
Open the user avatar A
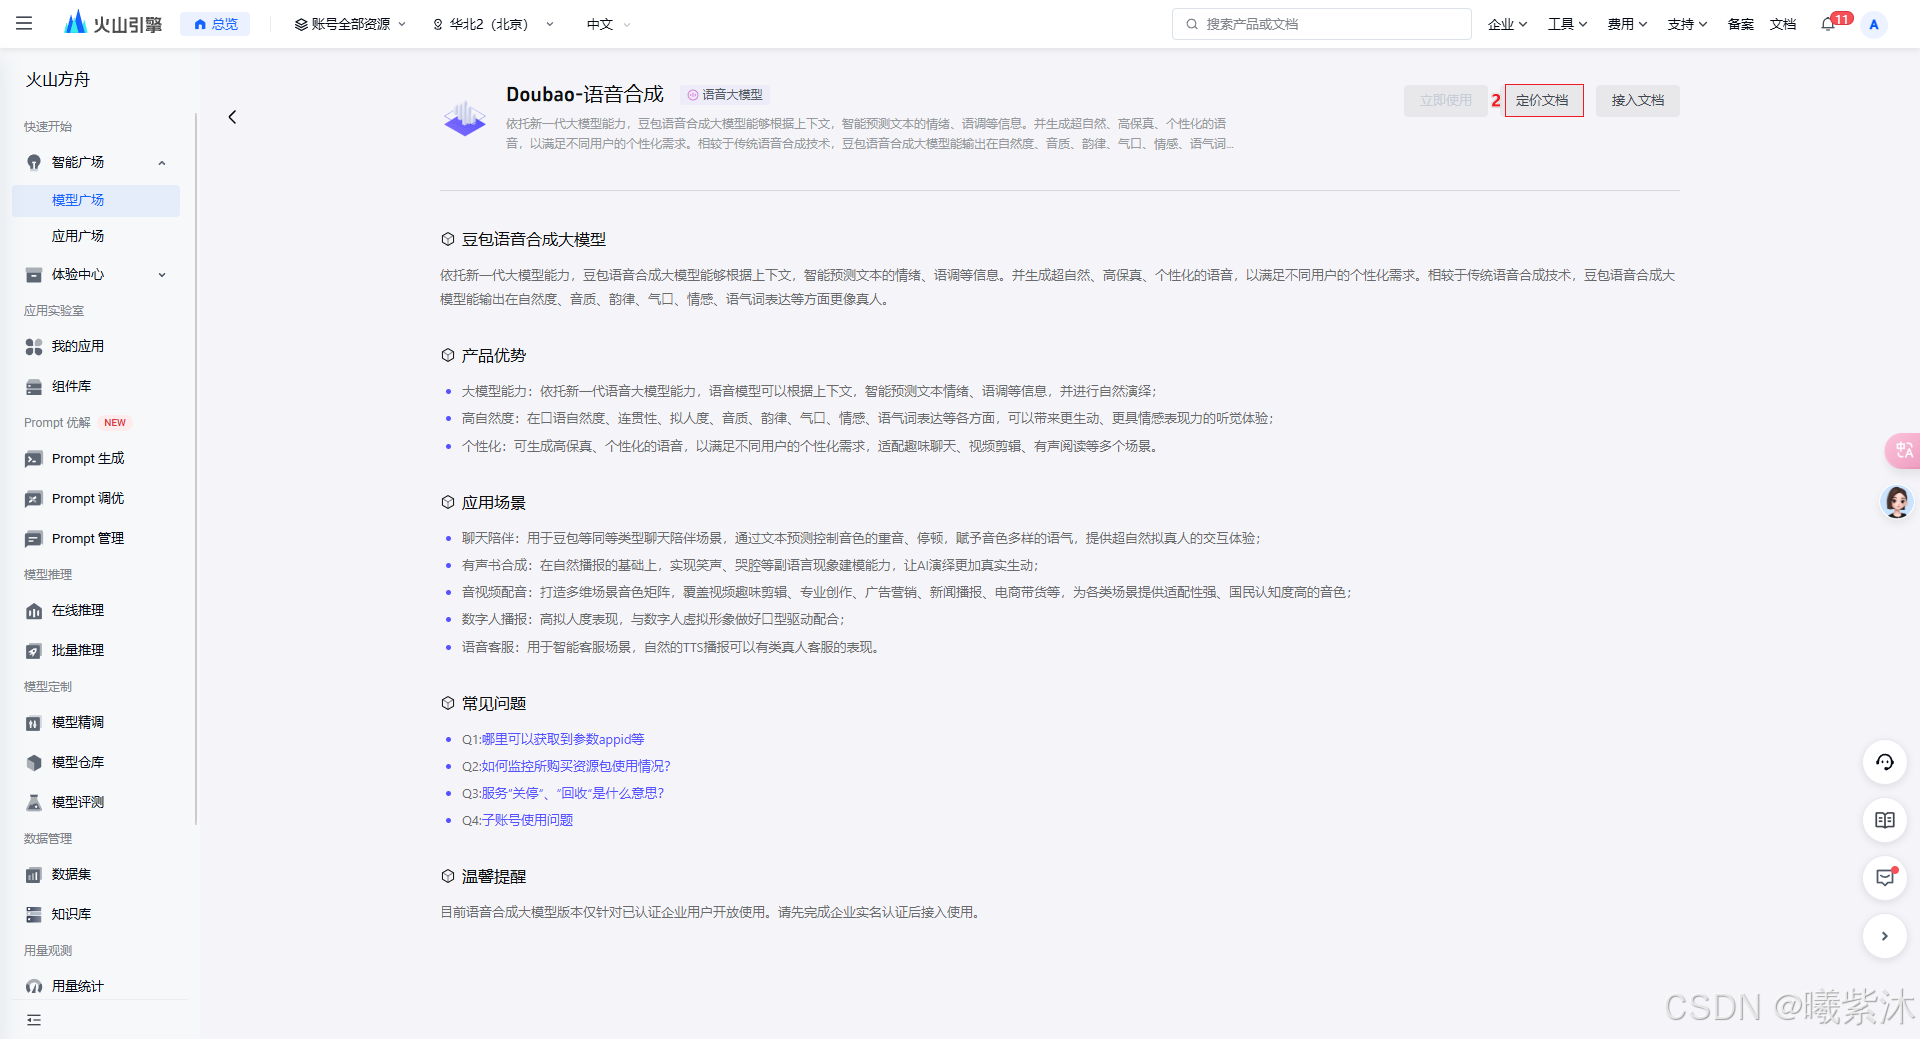tap(1874, 24)
